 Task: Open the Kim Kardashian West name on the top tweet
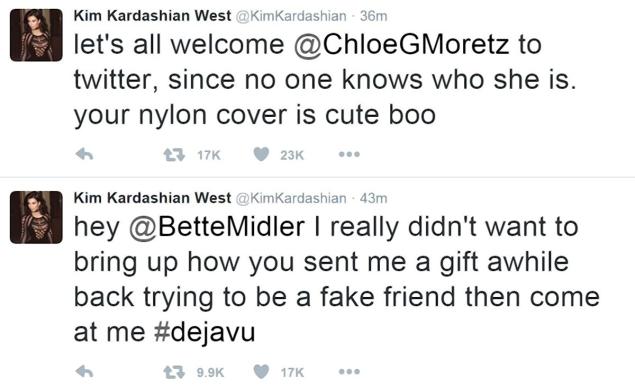[152, 16]
